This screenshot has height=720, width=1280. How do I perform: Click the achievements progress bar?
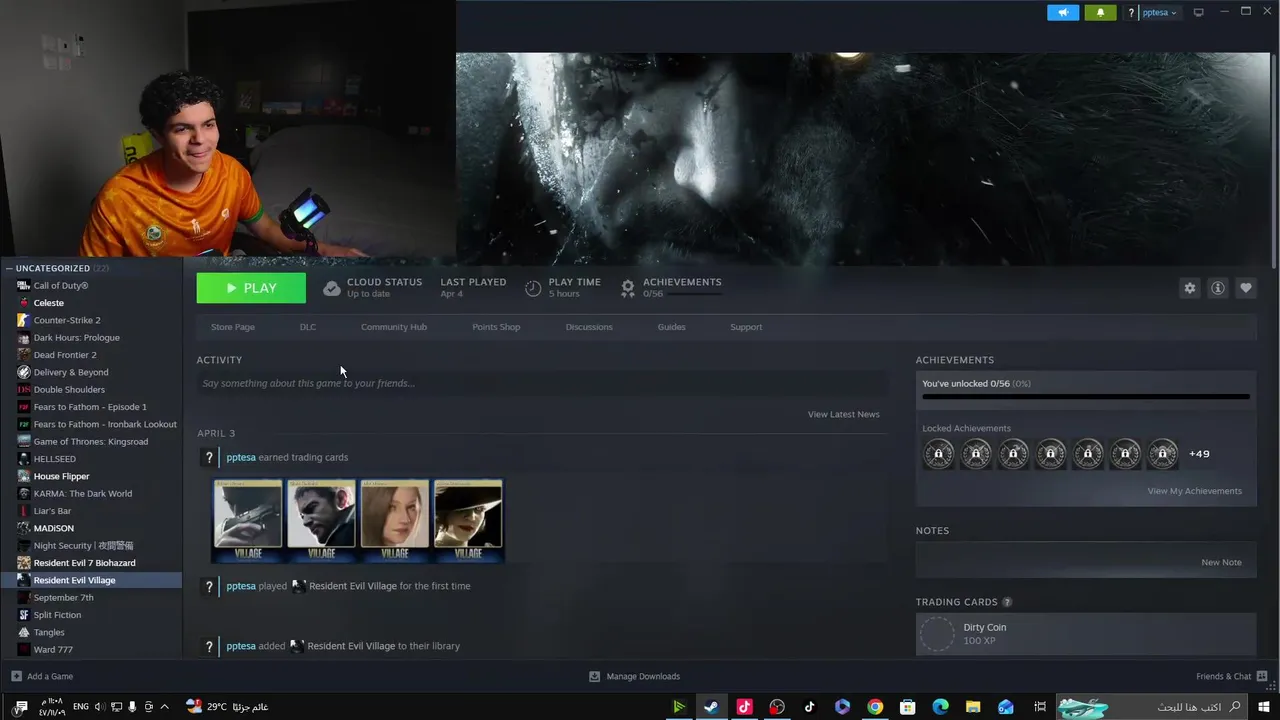(1086, 397)
